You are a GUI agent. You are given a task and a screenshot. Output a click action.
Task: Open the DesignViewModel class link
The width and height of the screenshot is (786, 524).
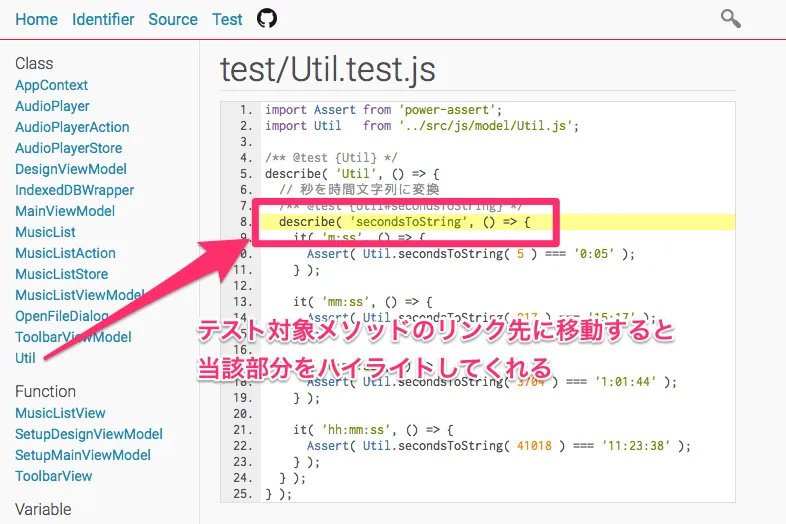(x=70, y=169)
